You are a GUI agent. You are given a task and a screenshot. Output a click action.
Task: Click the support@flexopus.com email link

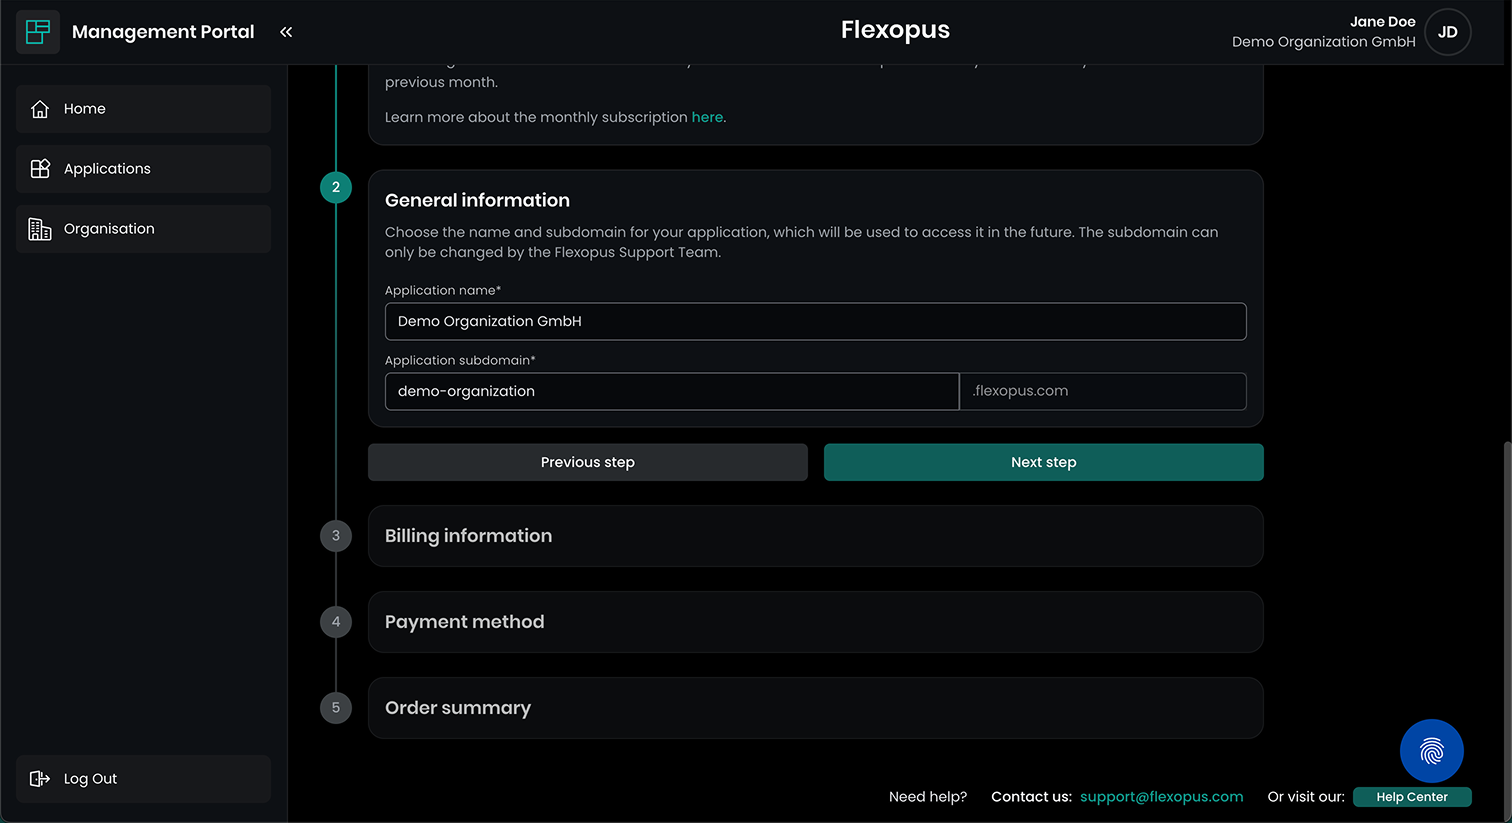coord(1161,797)
